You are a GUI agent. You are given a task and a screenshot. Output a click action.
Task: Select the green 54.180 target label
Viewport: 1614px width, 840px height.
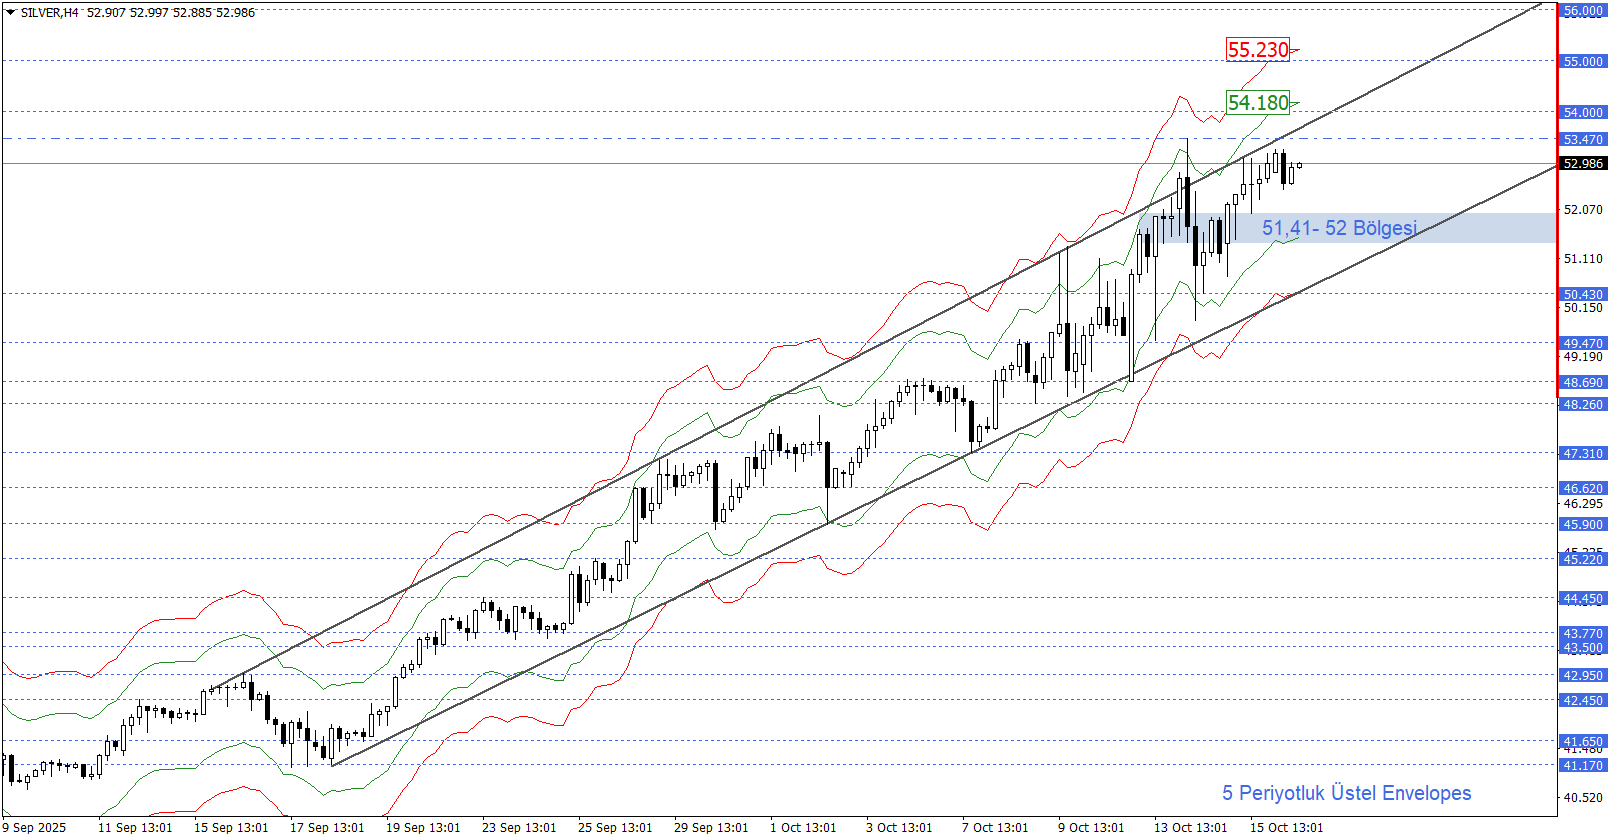click(1258, 103)
